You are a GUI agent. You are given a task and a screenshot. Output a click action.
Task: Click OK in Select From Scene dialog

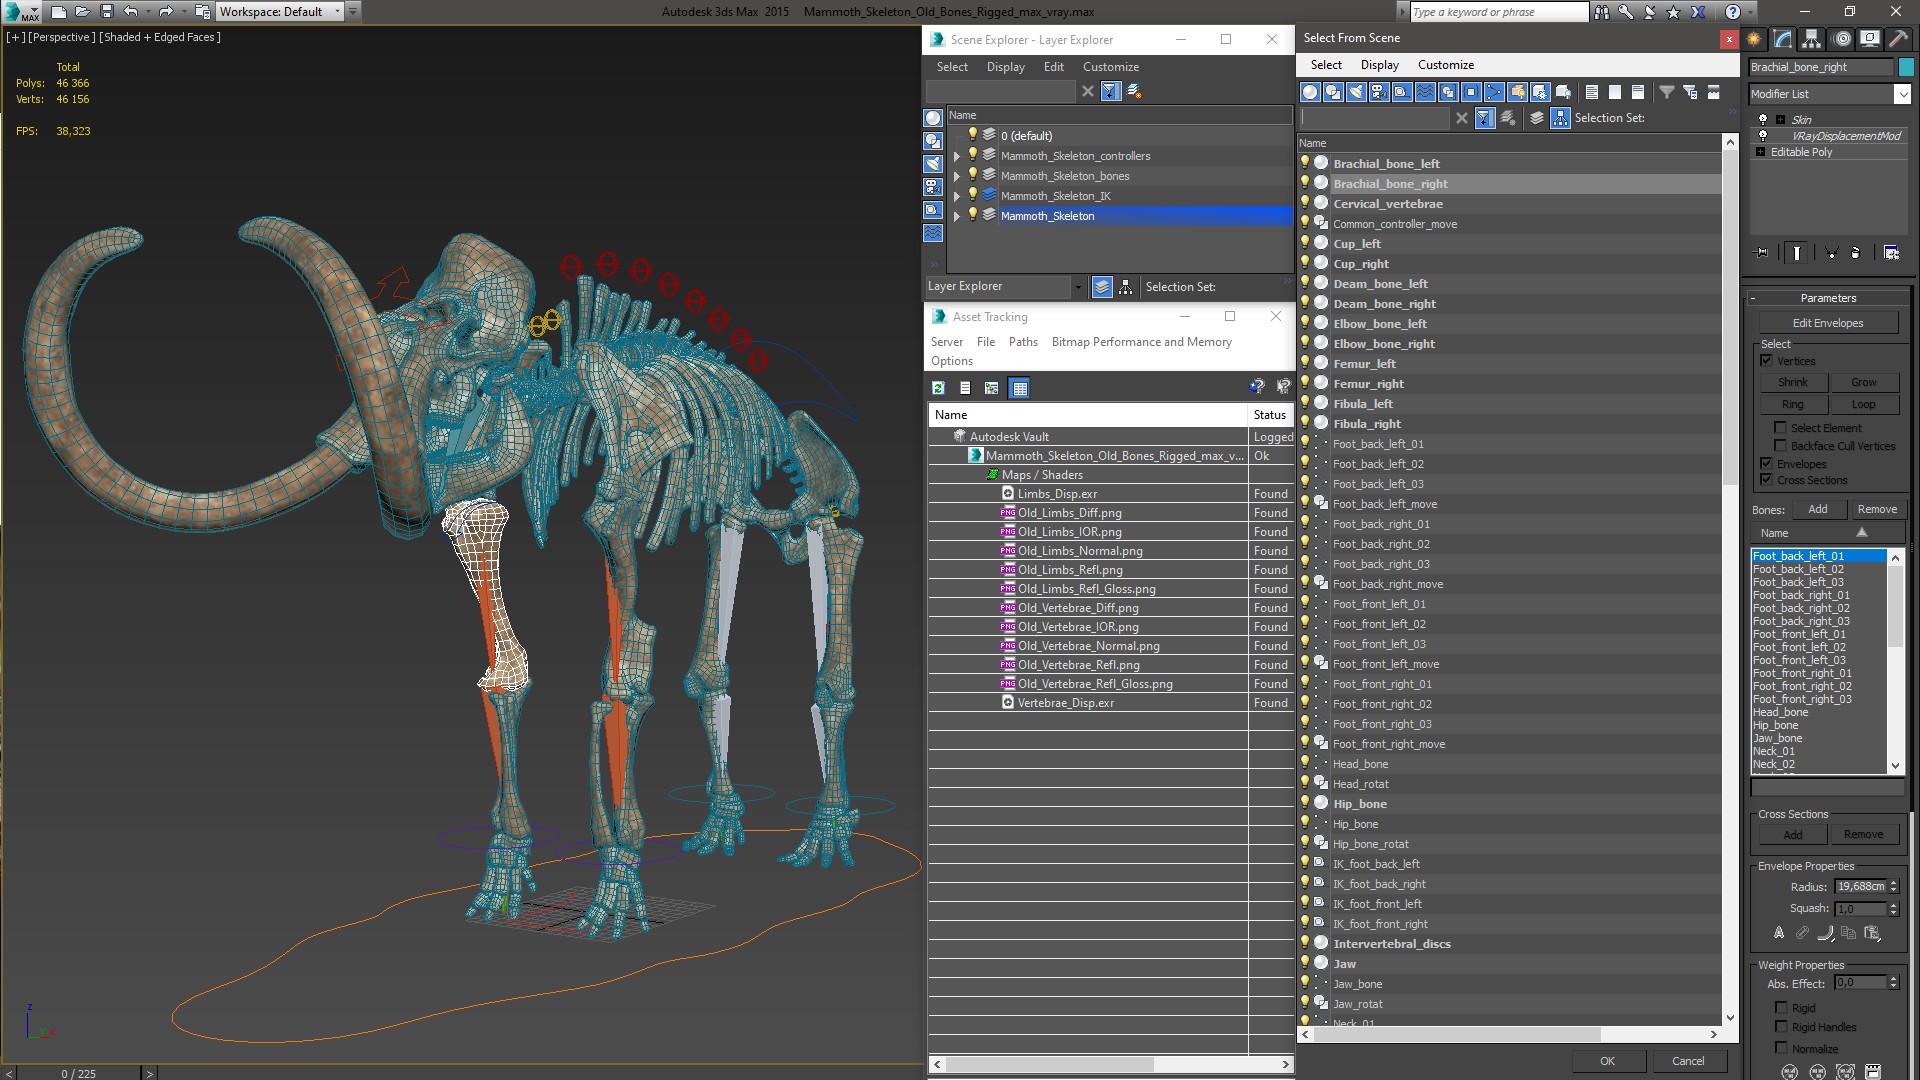point(1607,1061)
